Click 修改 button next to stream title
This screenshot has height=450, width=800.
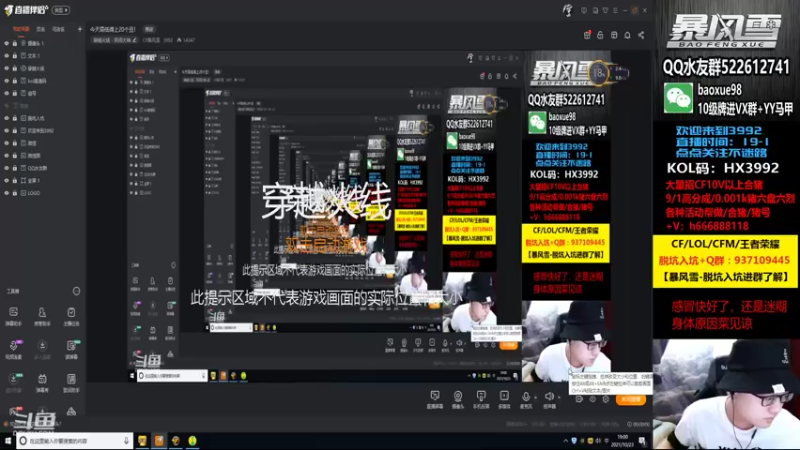point(149,30)
